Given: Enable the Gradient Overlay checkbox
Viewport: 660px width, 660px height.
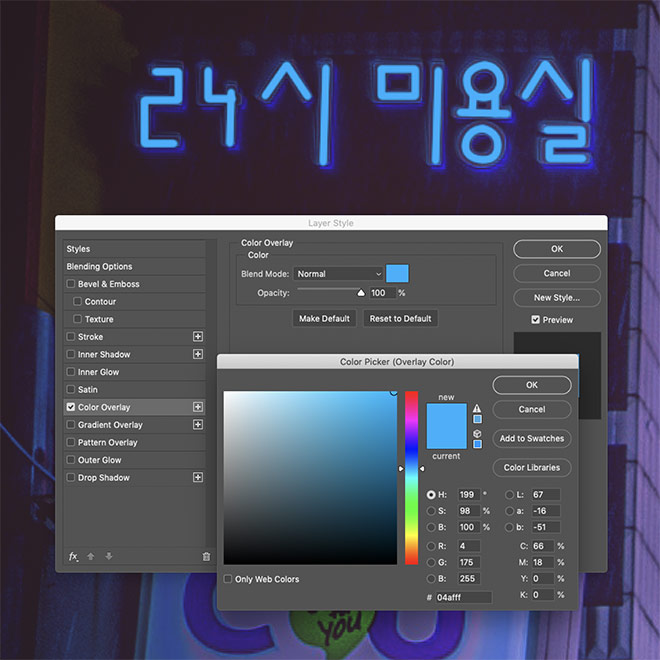Looking at the screenshot, I should tap(71, 425).
